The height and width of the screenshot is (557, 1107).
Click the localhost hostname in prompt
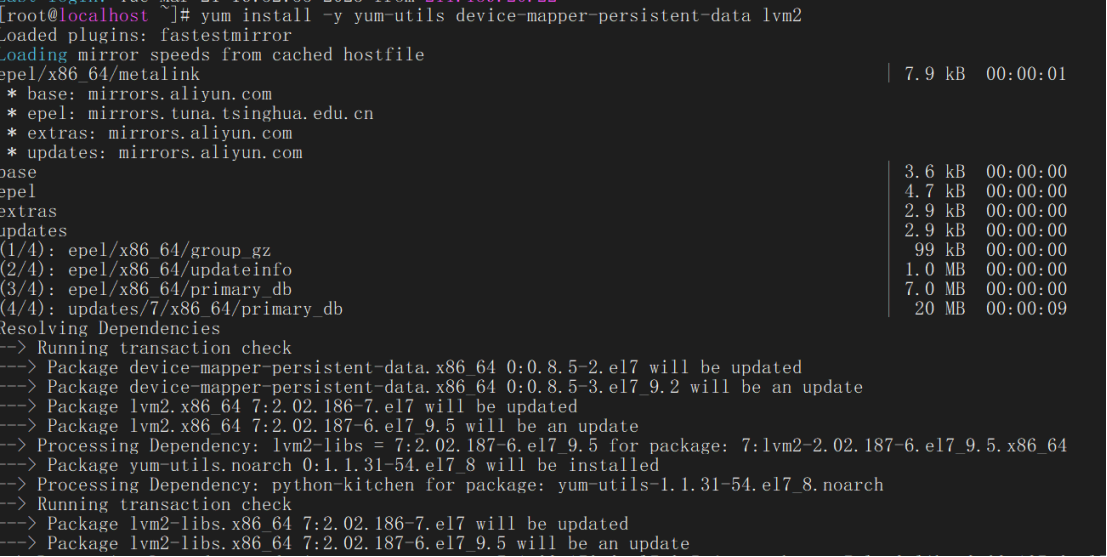tap(104, 16)
